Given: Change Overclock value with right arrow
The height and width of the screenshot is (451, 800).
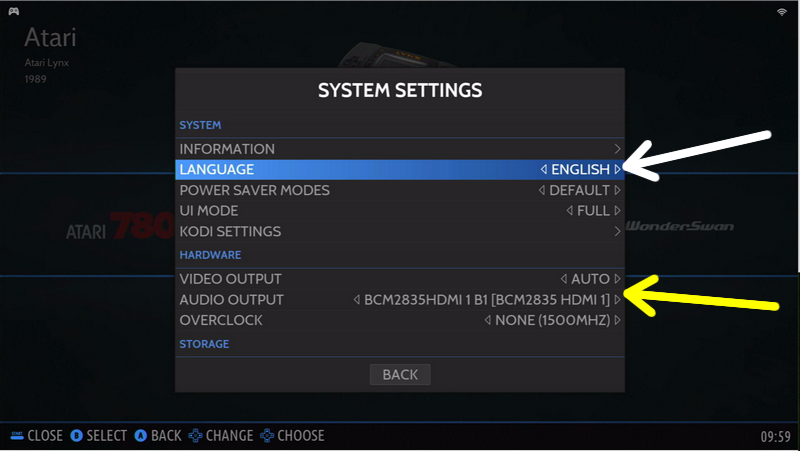Looking at the screenshot, I should tap(617, 320).
